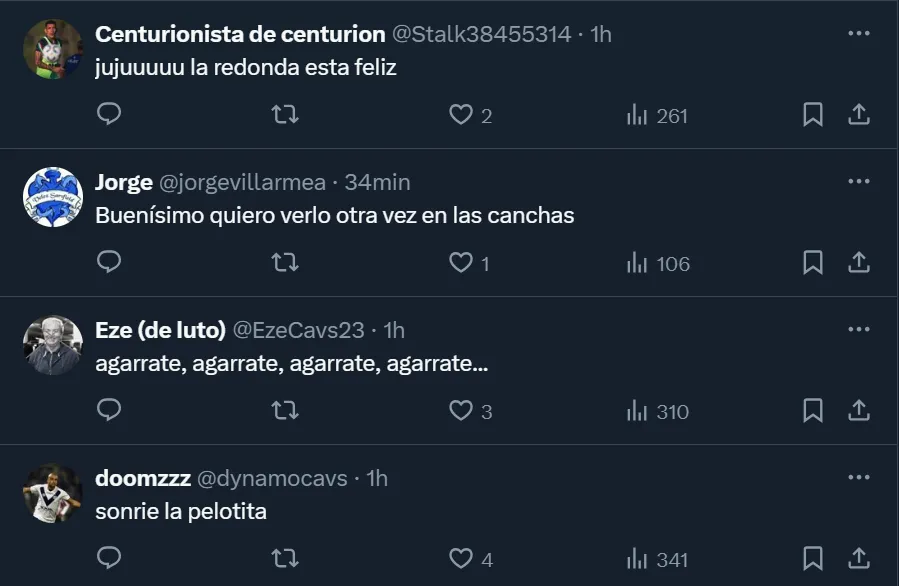The width and height of the screenshot is (899, 586).
Task: View analytics for doomzzz's tweet
Action: click(x=657, y=560)
